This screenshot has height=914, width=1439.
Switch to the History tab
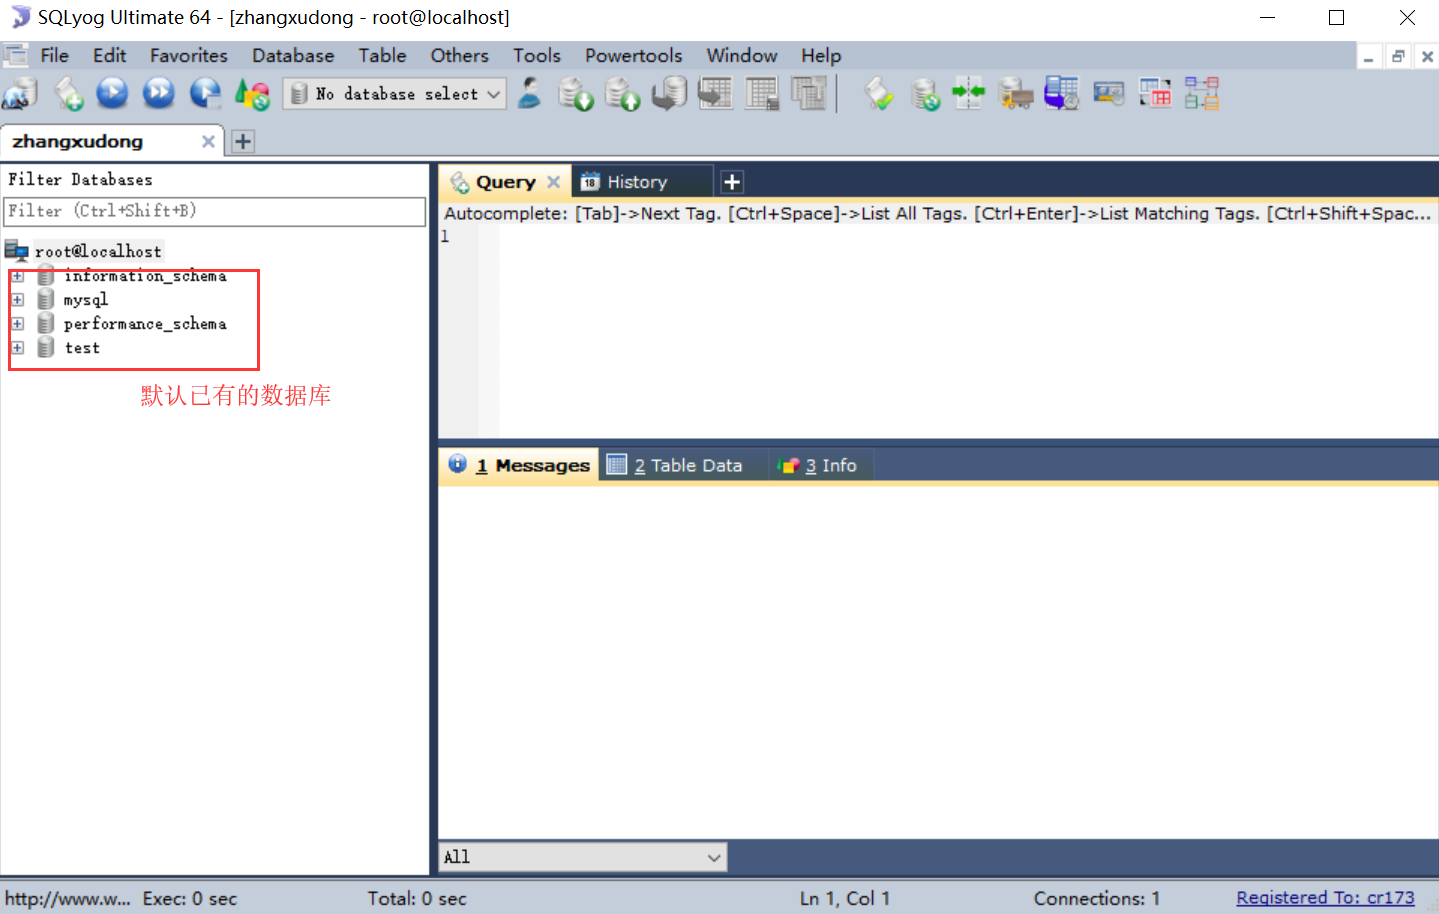(641, 181)
